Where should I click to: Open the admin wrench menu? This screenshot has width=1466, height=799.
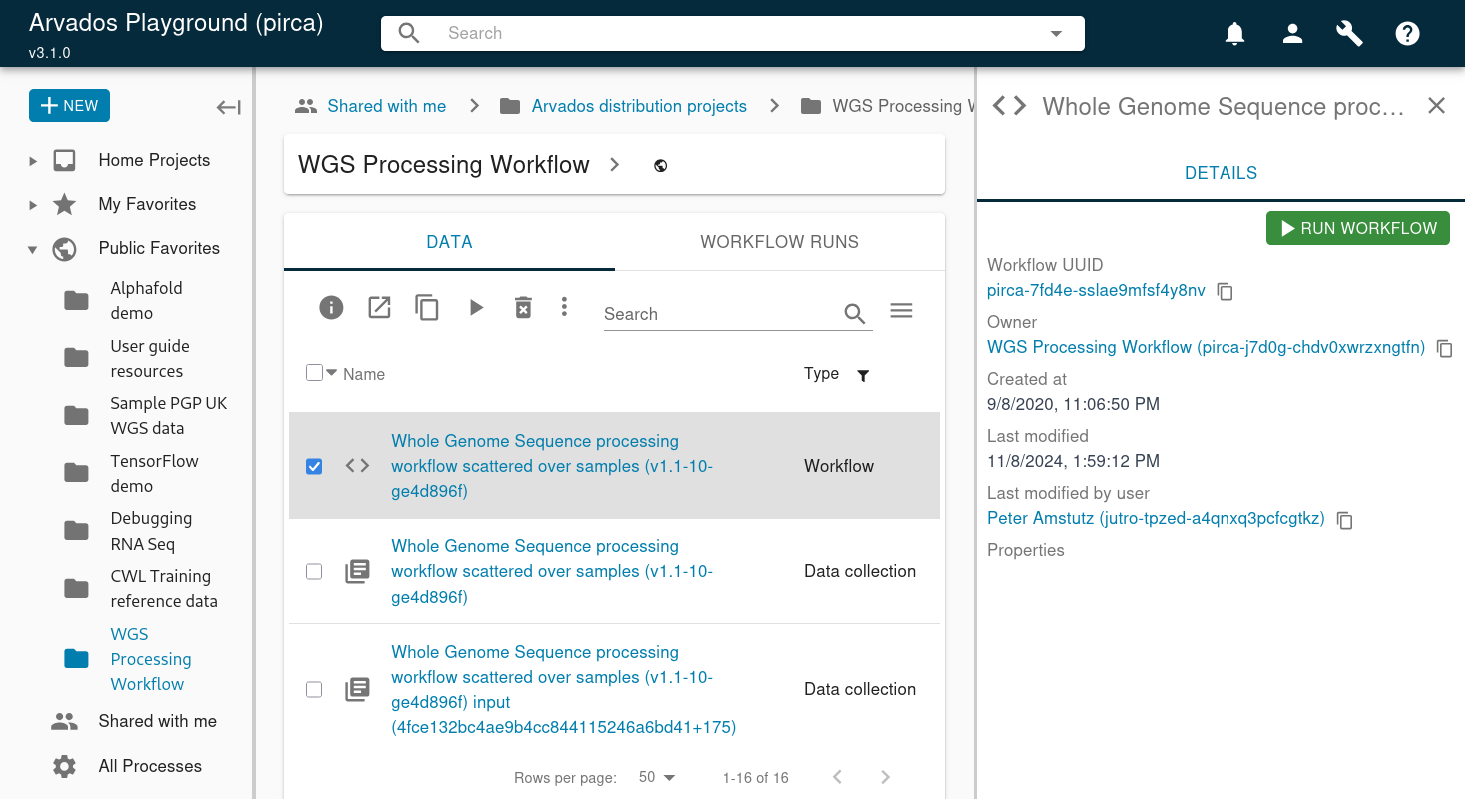click(1349, 34)
